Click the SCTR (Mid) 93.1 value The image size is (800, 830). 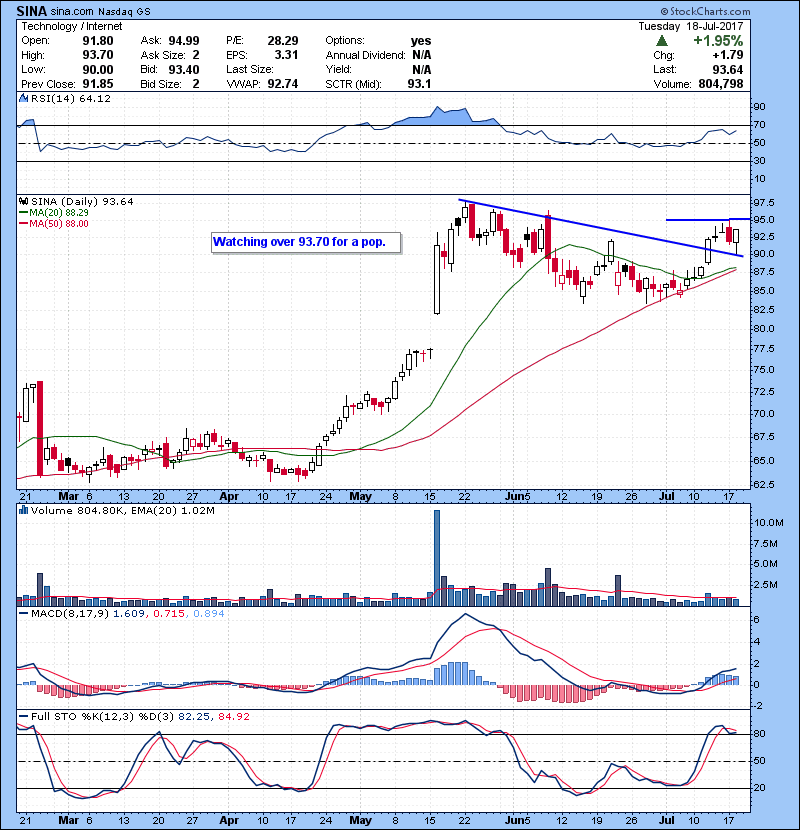(x=419, y=84)
